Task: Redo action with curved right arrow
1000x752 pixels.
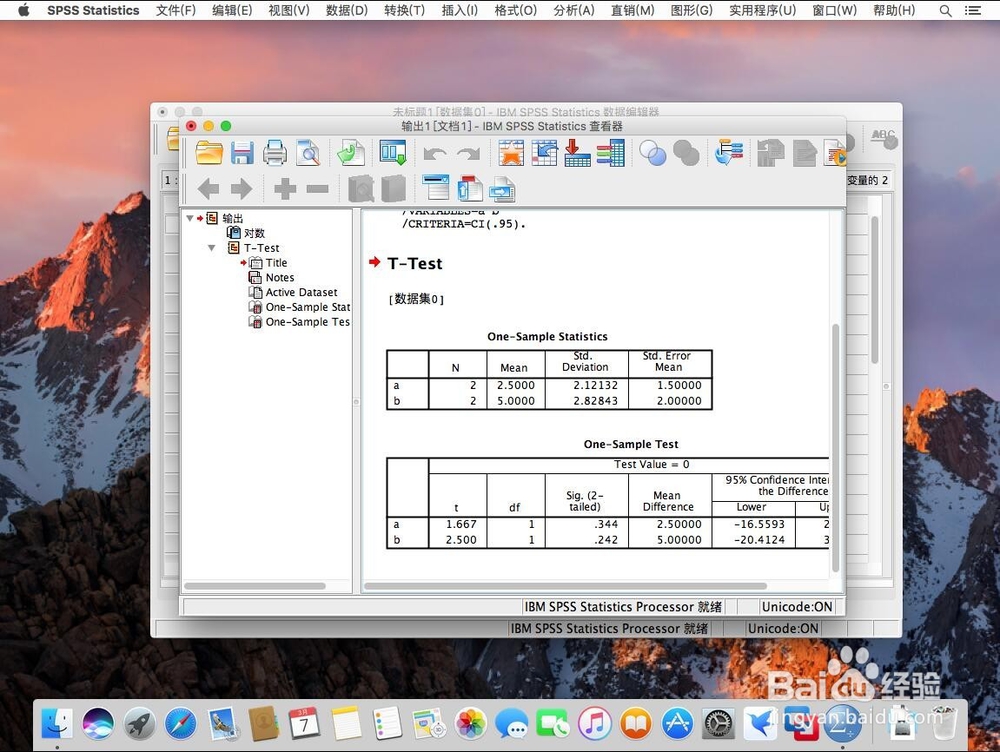Action: pyautogui.click(x=469, y=154)
